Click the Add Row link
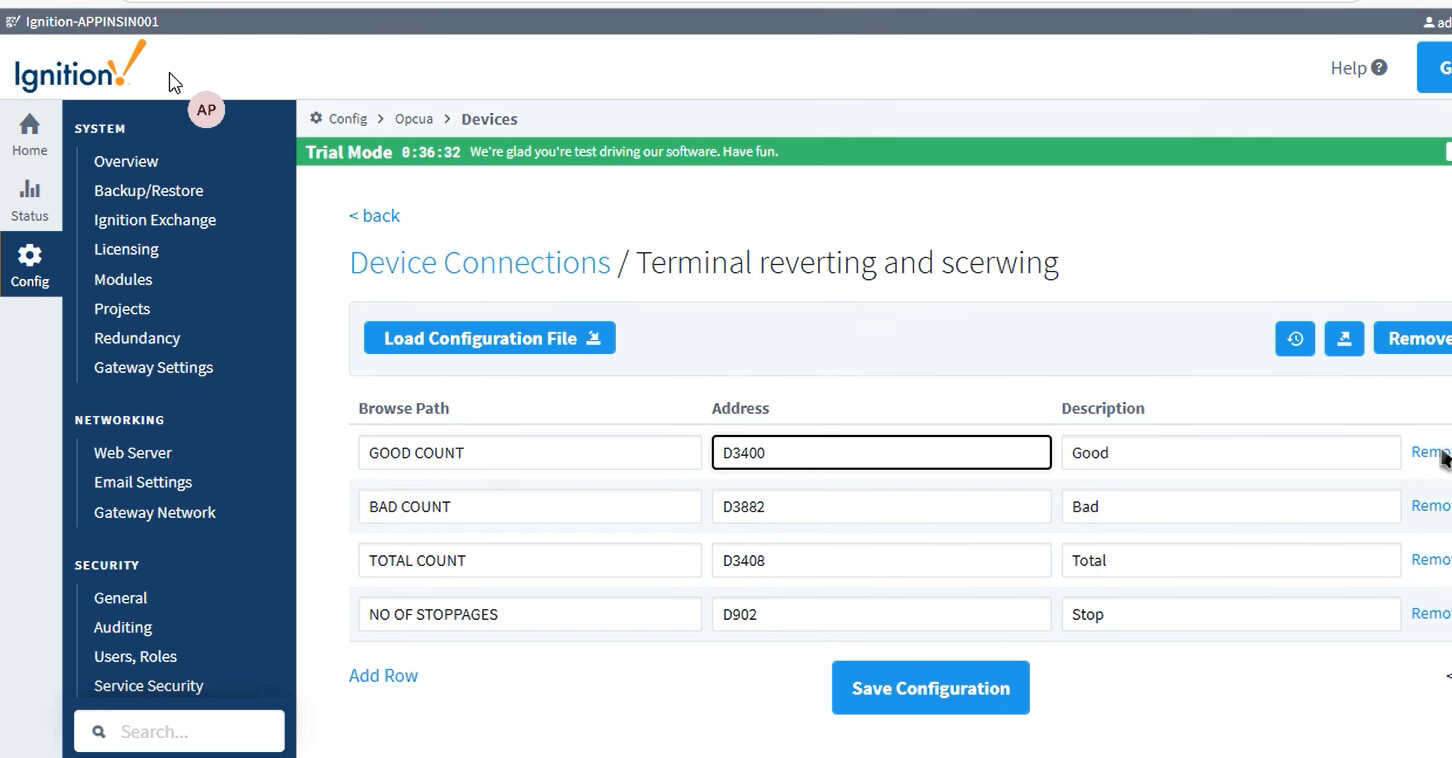Viewport: 1452px width, 758px height. (x=383, y=676)
